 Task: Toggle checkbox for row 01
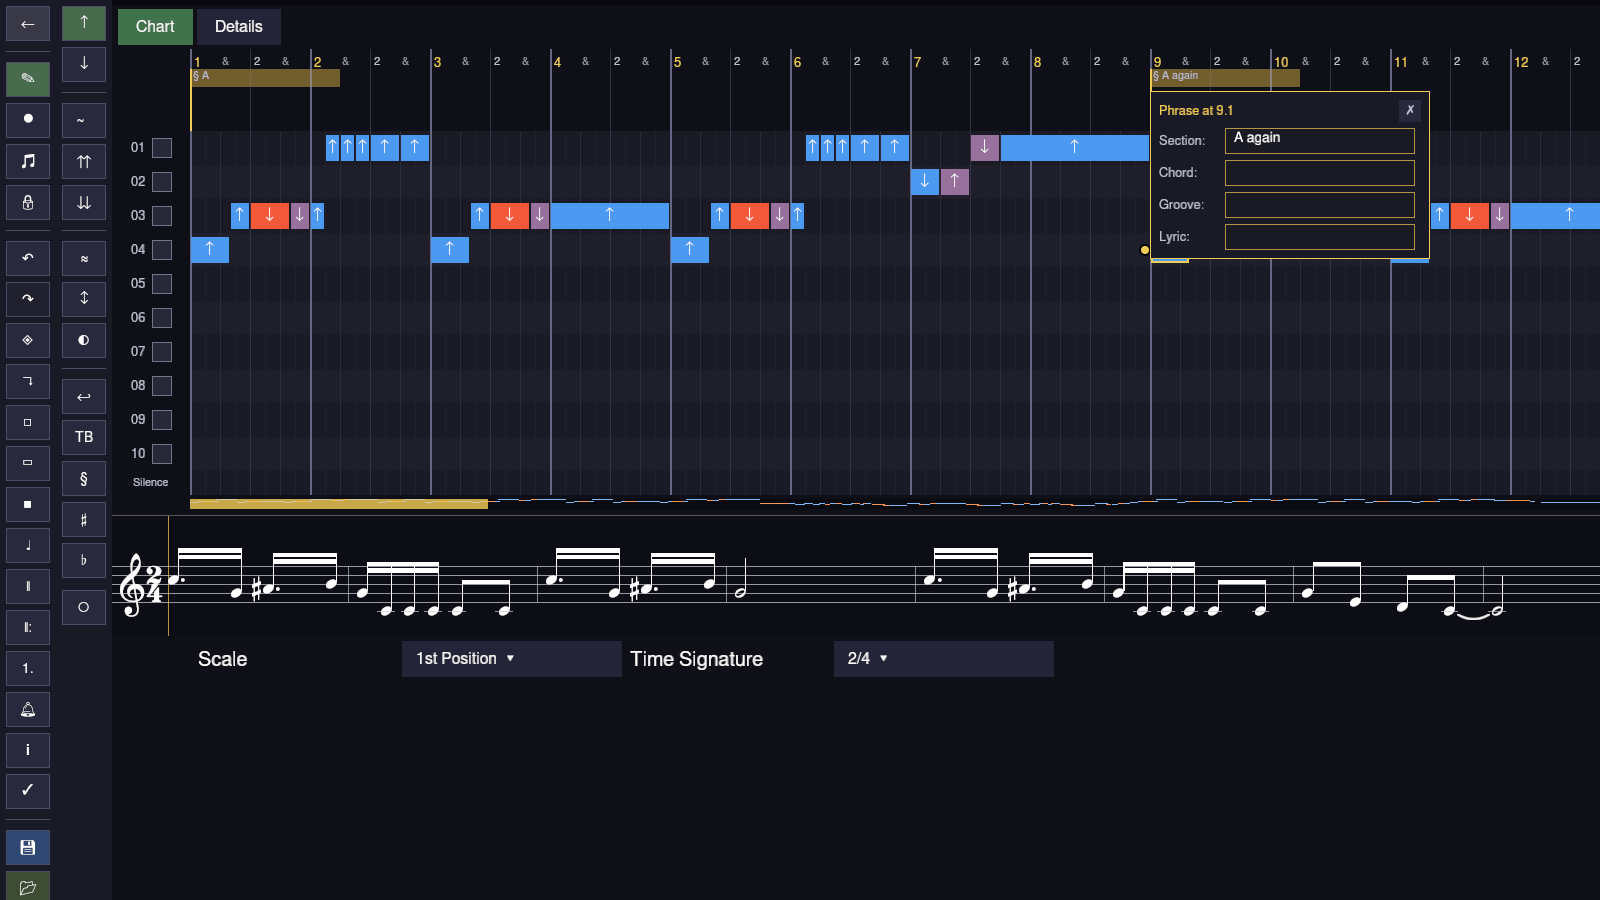(162, 148)
